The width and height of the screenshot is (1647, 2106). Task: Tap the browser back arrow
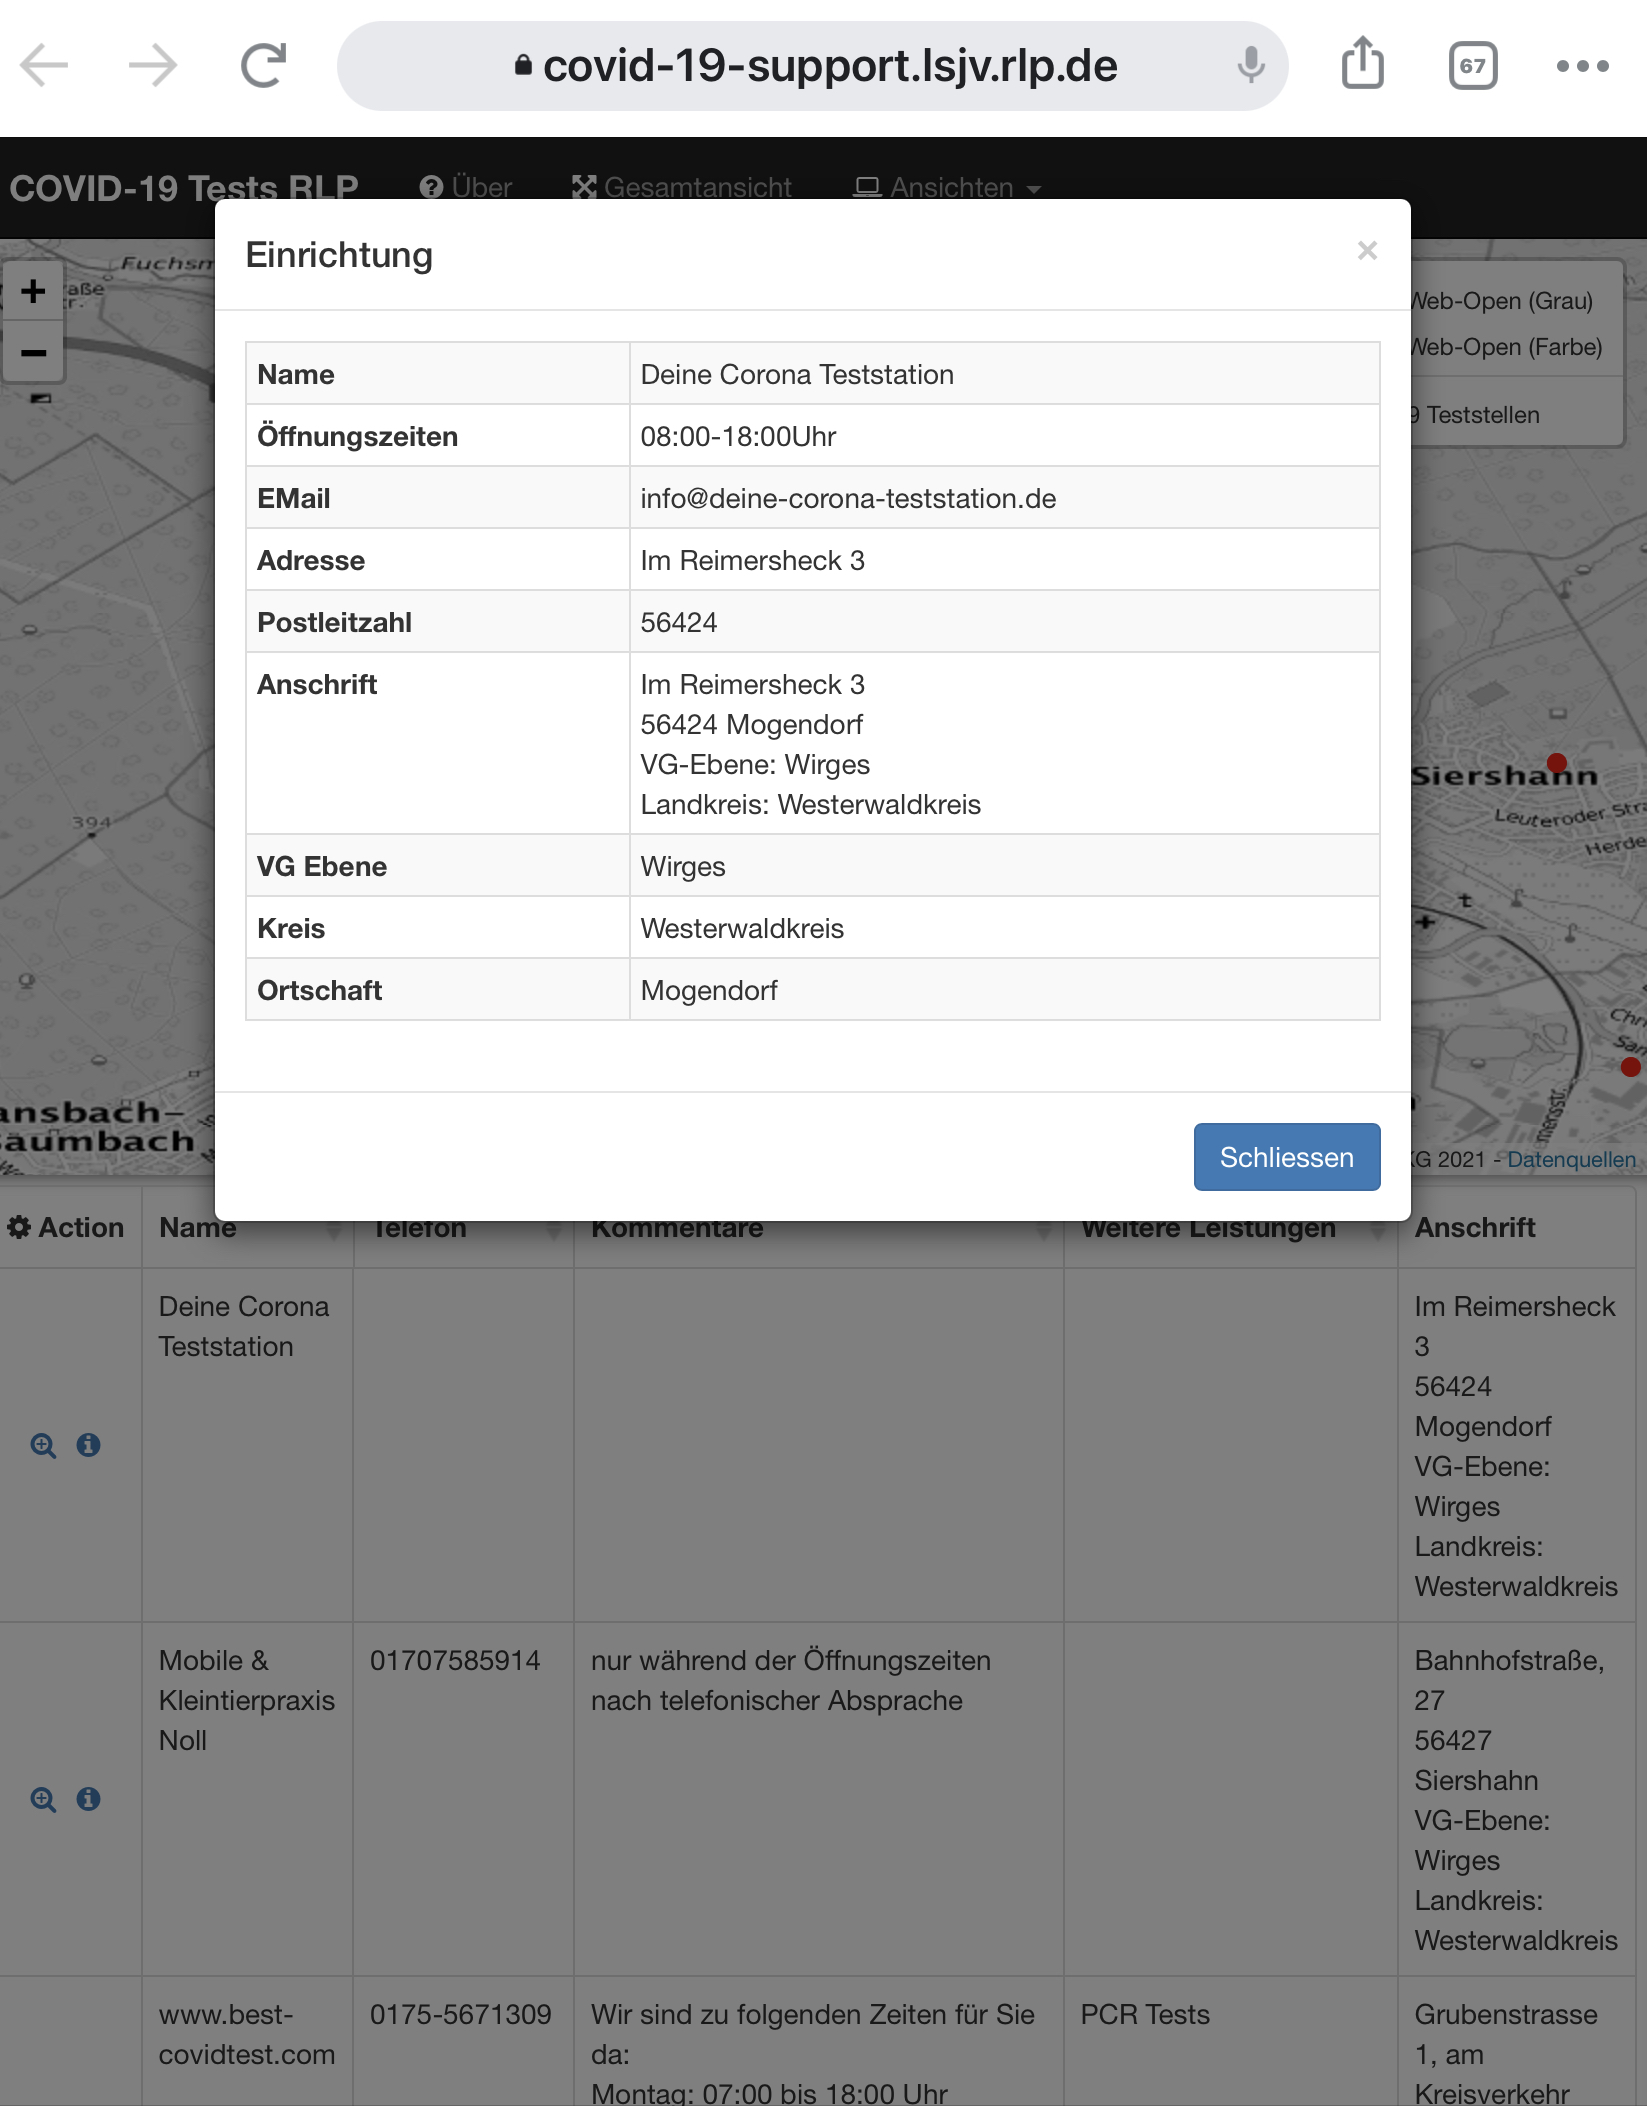(45, 66)
